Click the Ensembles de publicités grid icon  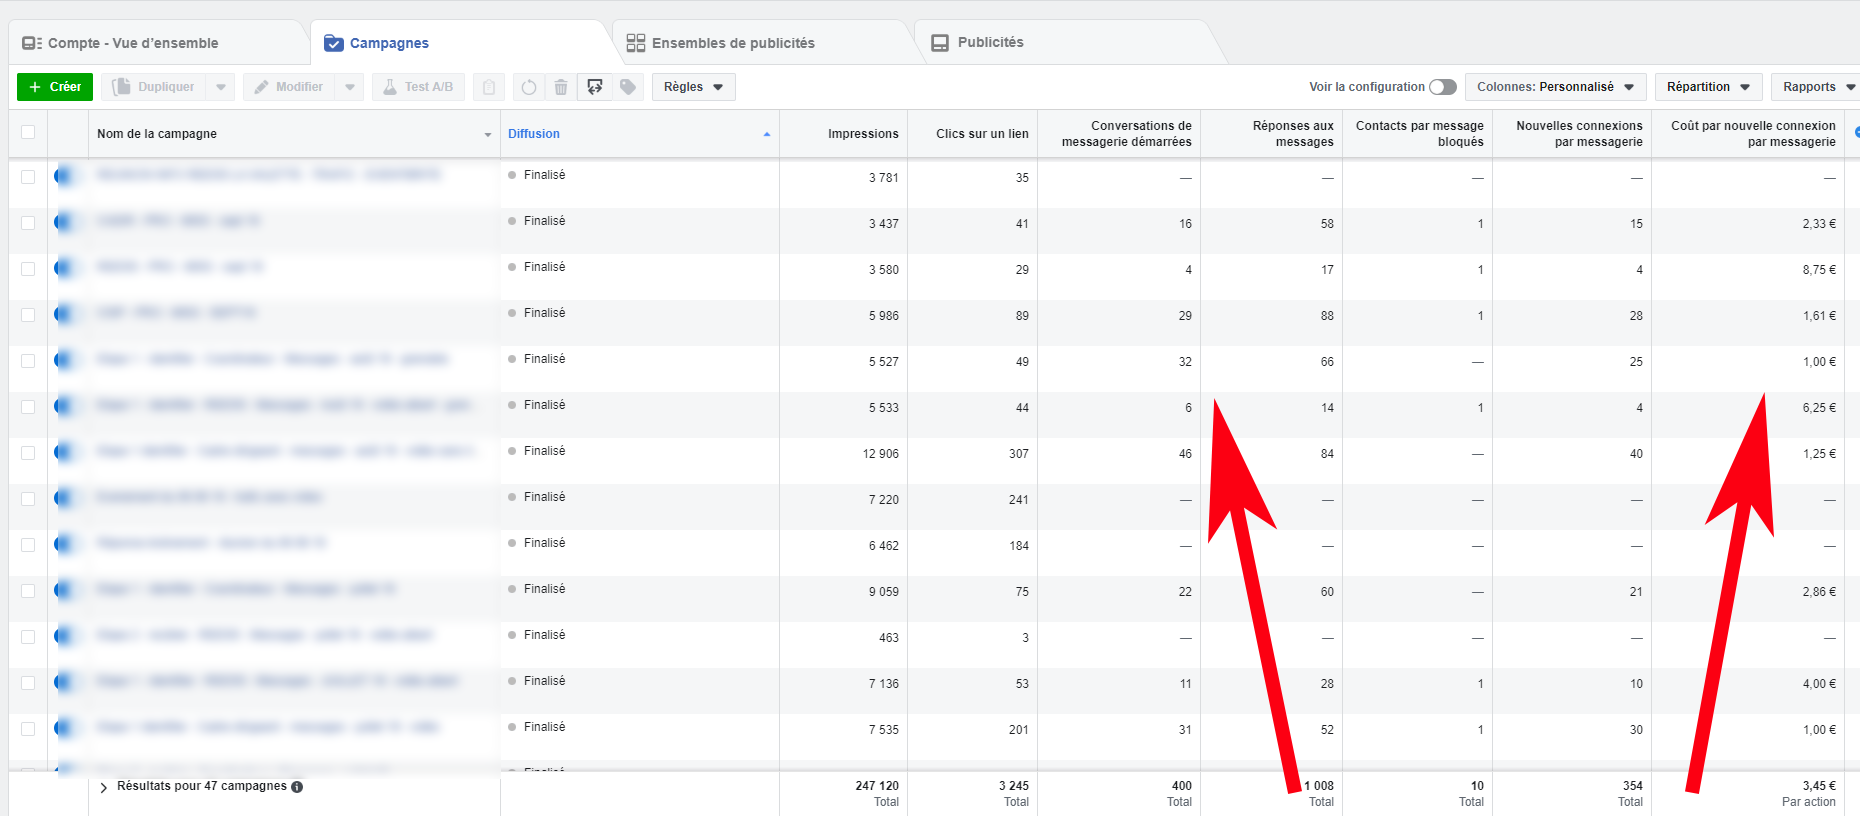click(x=636, y=43)
